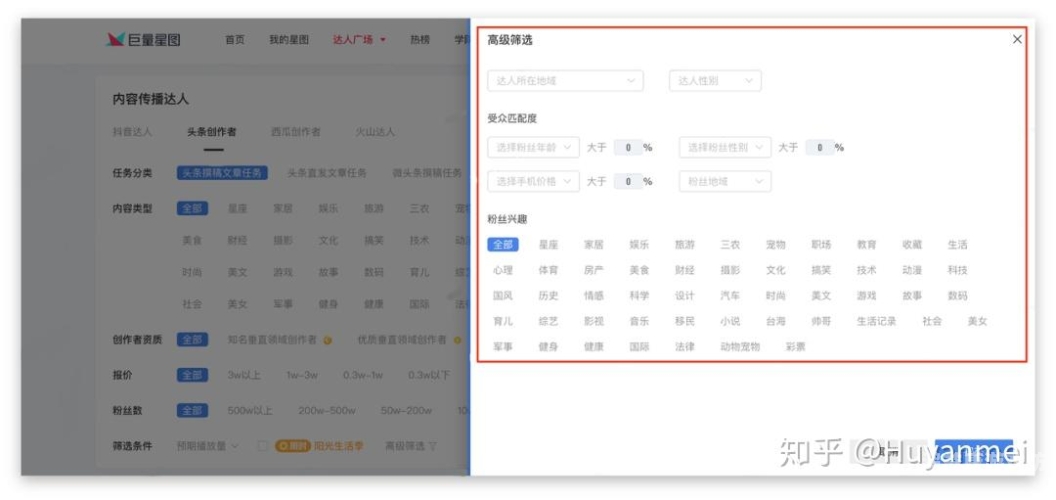Select the 生活 tag under 粉丝兴趣
This screenshot has height=500, width=1056.
click(957, 245)
